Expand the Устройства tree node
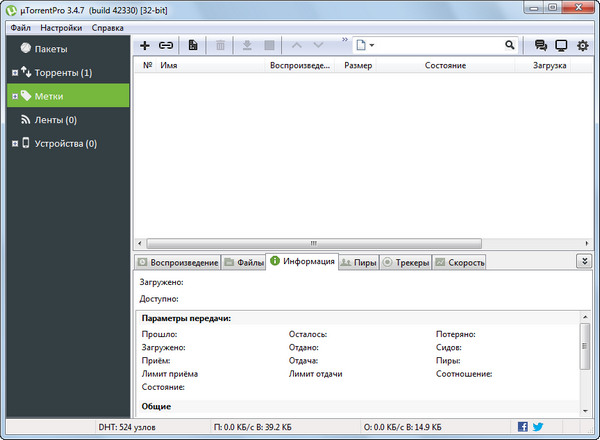The height and width of the screenshot is (440, 600). coord(14,143)
